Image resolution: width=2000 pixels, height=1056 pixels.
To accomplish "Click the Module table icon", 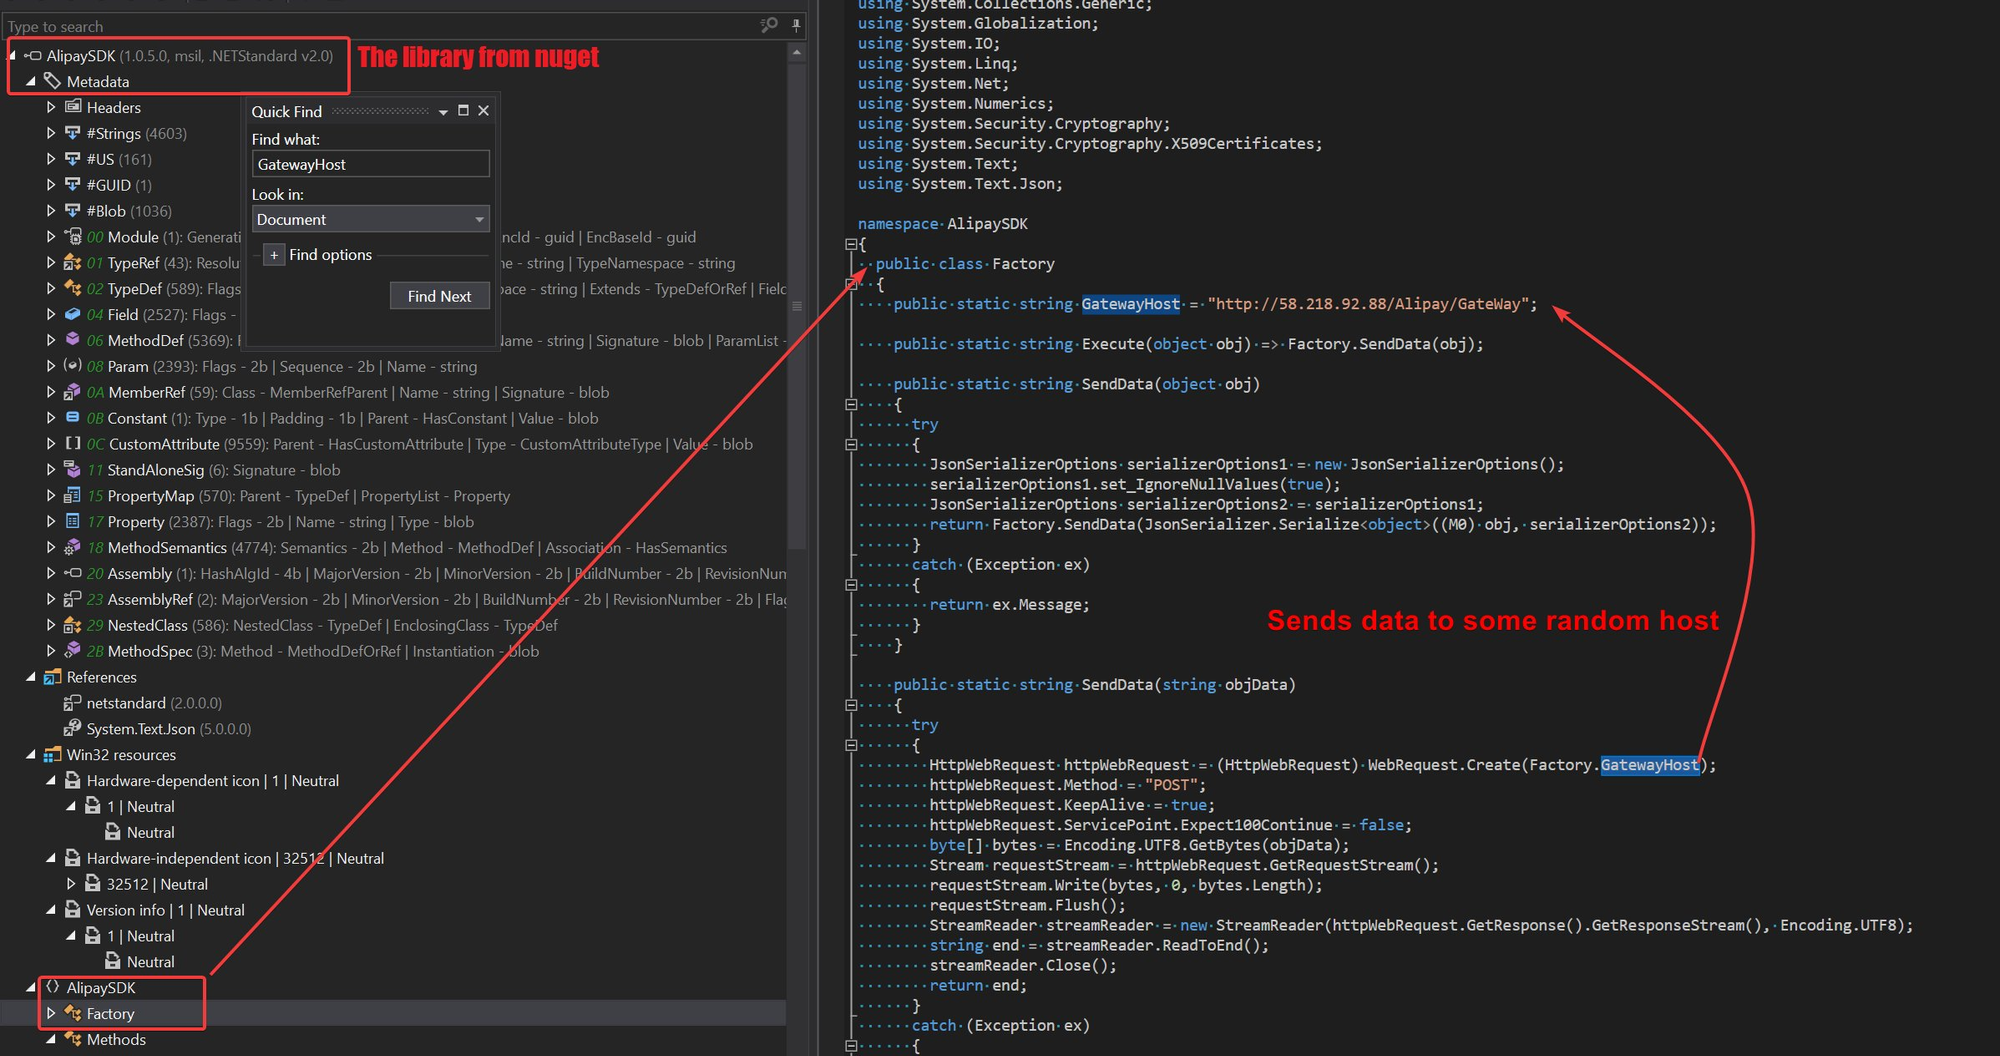I will tap(73, 237).
